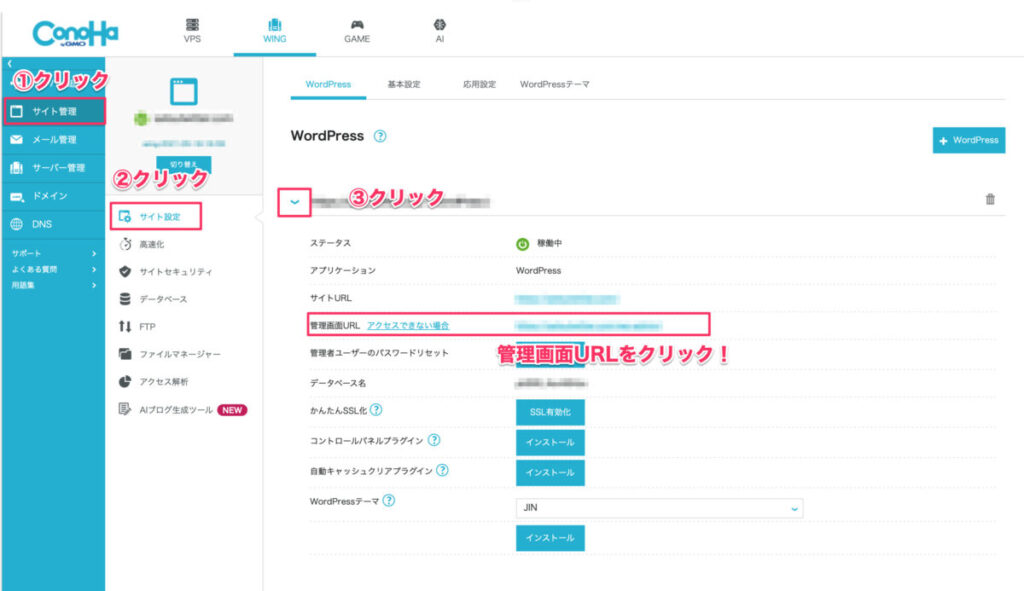
Task: Switch to the WordPressテーマ tab
Action: point(554,85)
